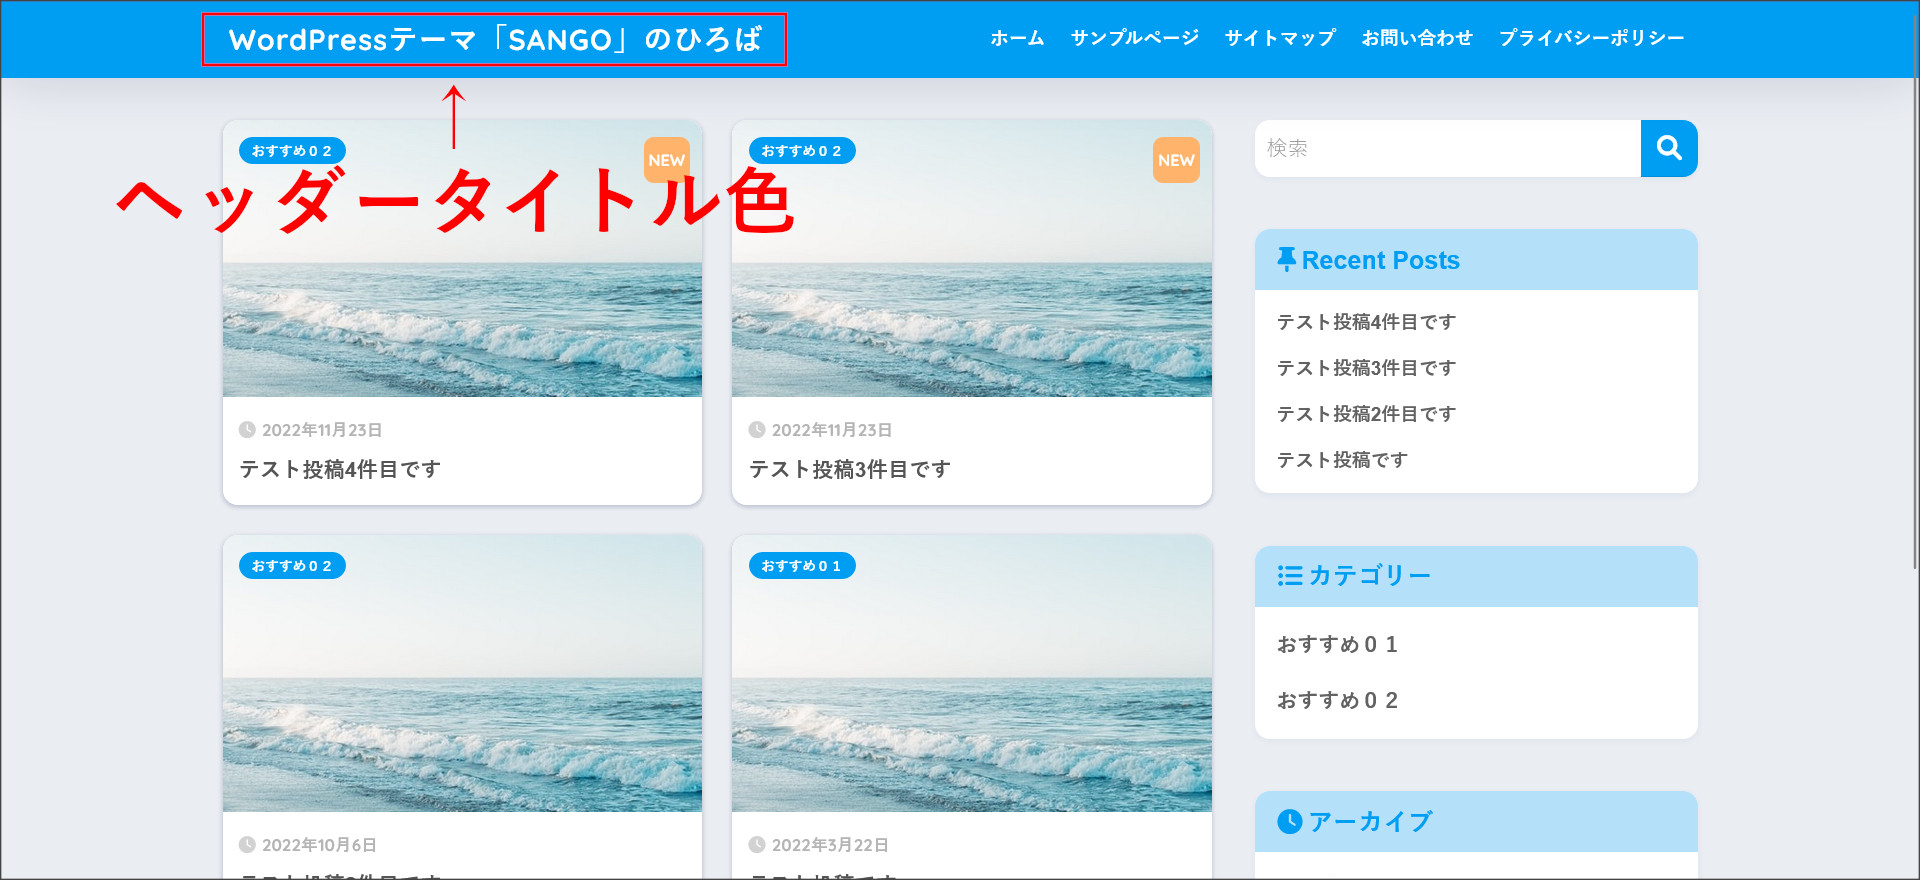This screenshot has width=1920, height=880.
Task: Click the search magnifier button
Action: [1668, 148]
